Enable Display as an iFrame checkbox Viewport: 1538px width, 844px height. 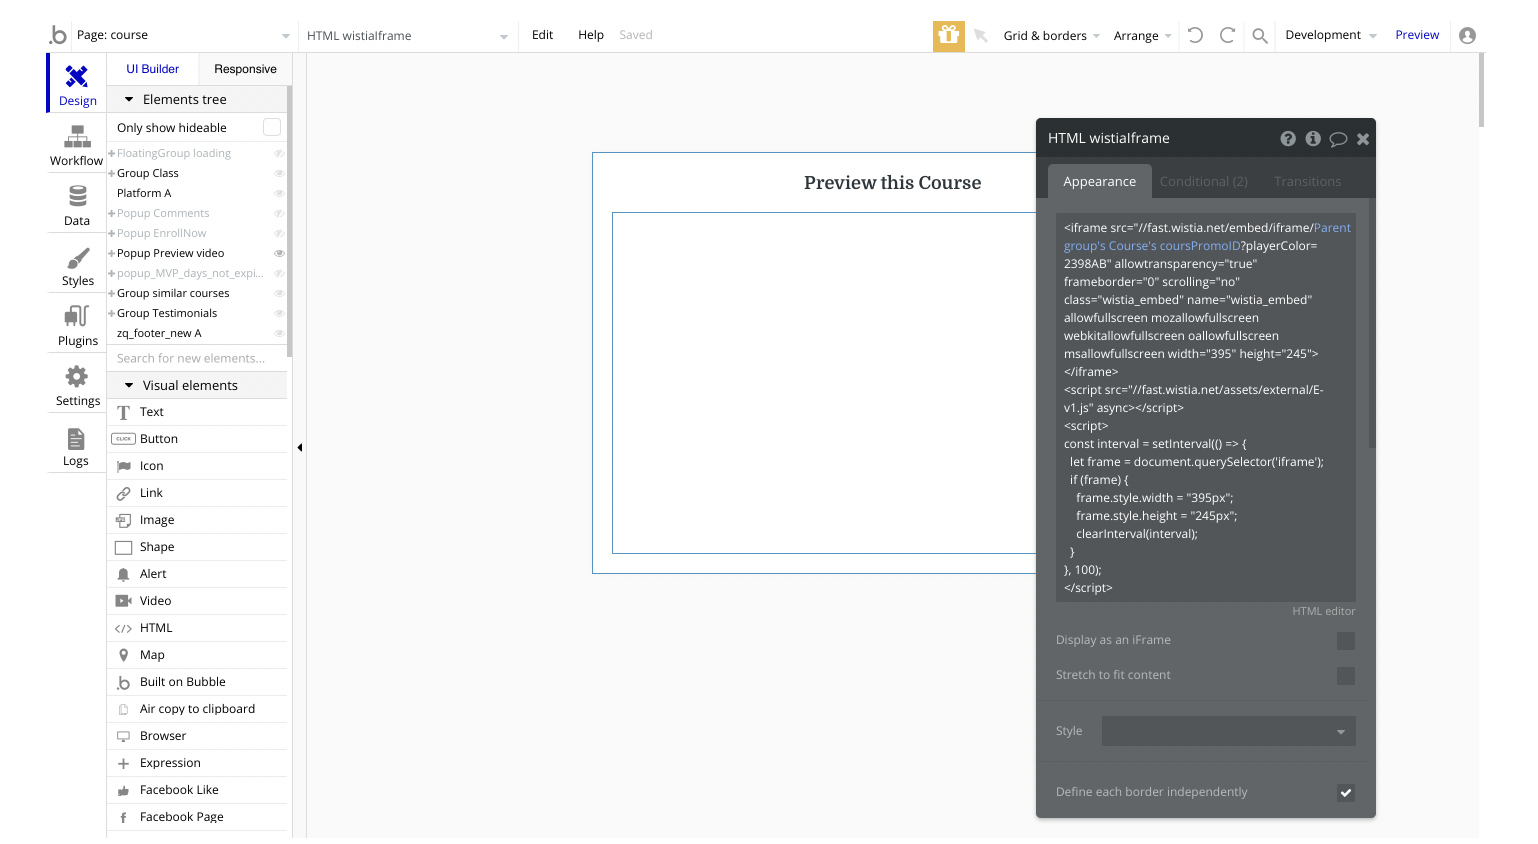pyautogui.click(x=1346, y=641)
